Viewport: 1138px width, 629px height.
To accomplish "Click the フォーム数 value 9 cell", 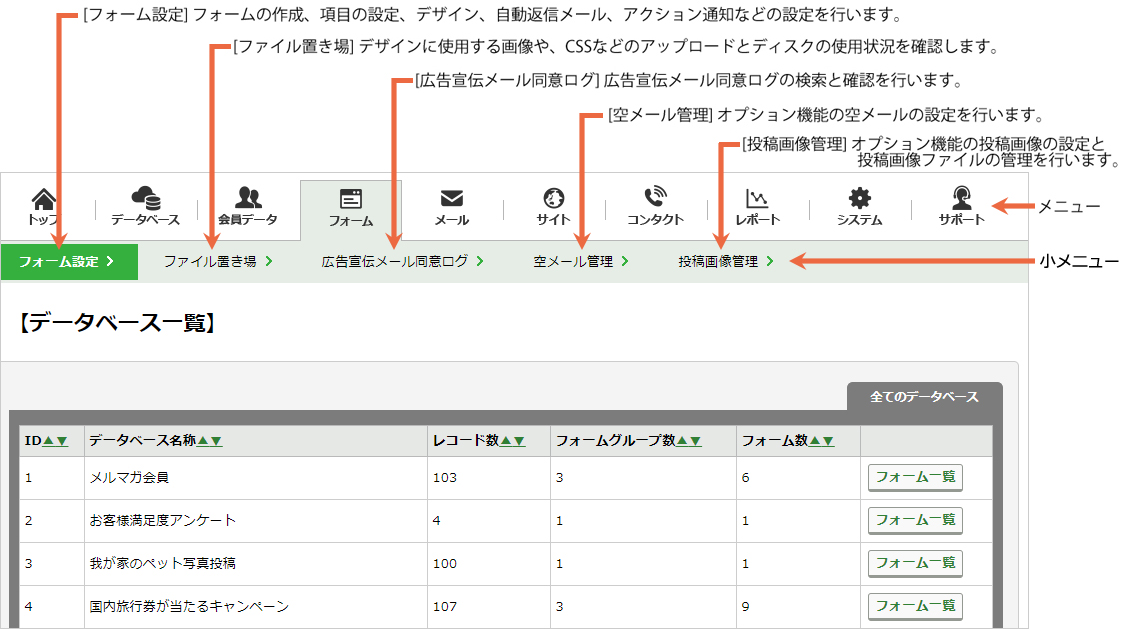I will click(x=798, y=606).
